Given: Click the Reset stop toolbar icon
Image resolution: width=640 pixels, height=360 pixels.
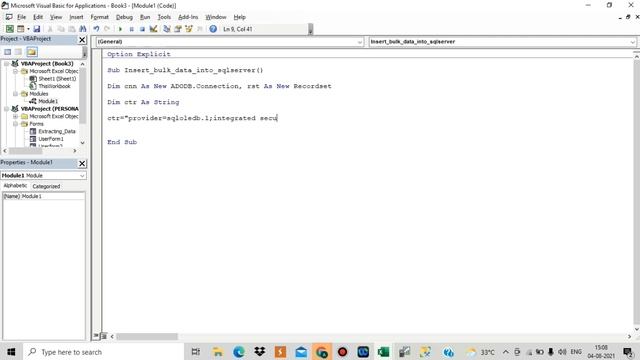Looking at the screenshot, I should click(142, 29).
